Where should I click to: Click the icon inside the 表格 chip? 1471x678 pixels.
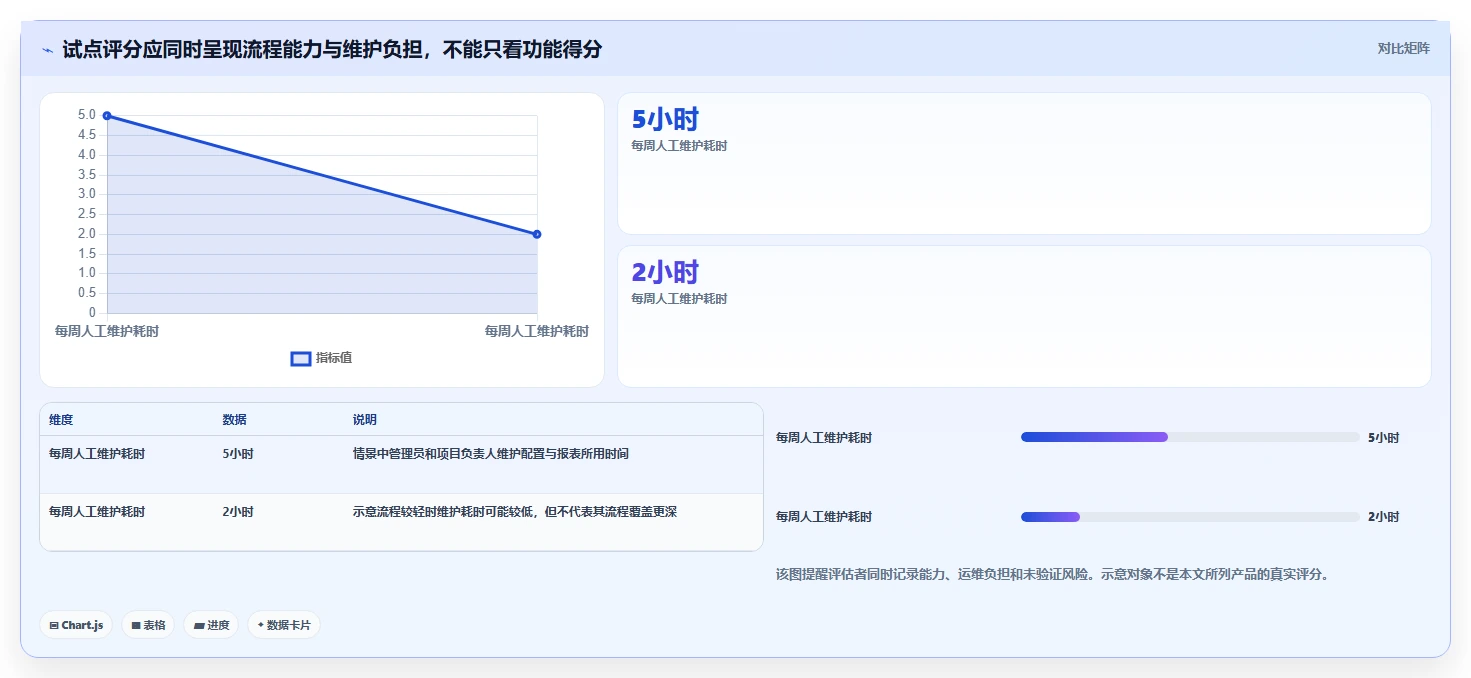[x=136, y=626]
